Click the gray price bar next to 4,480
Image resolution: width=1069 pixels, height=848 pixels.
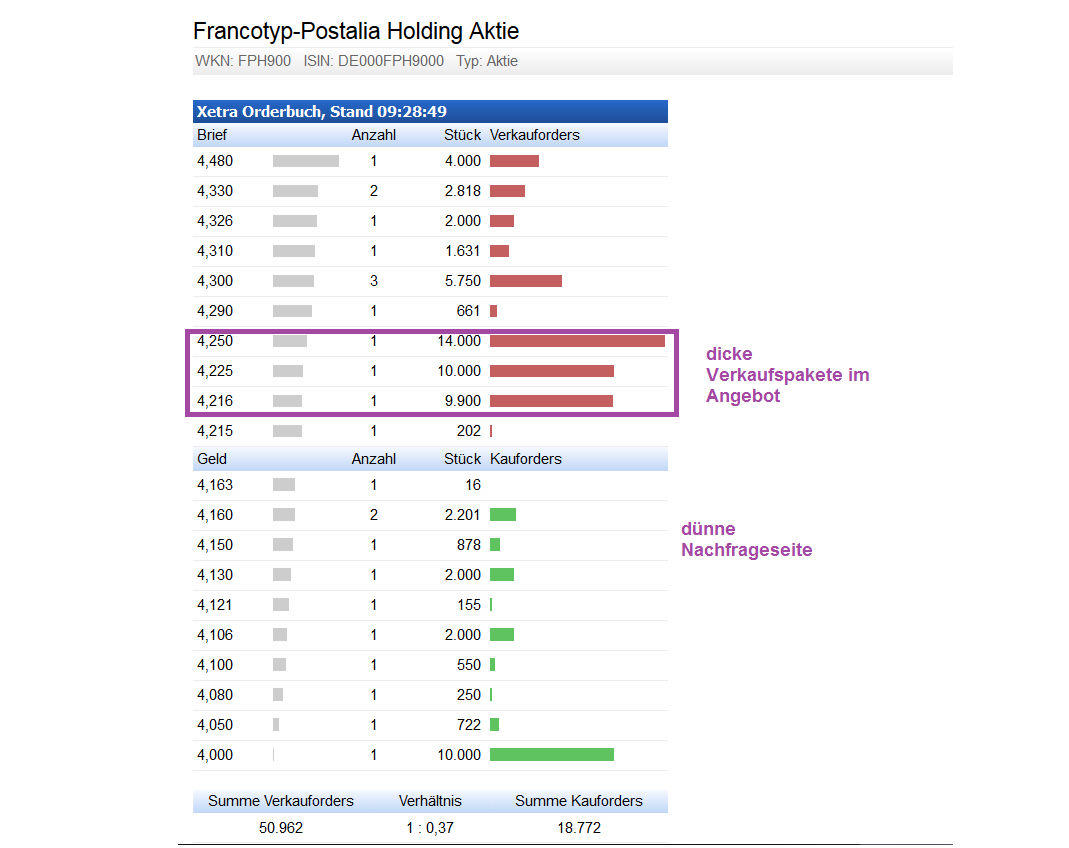point(306,161)
